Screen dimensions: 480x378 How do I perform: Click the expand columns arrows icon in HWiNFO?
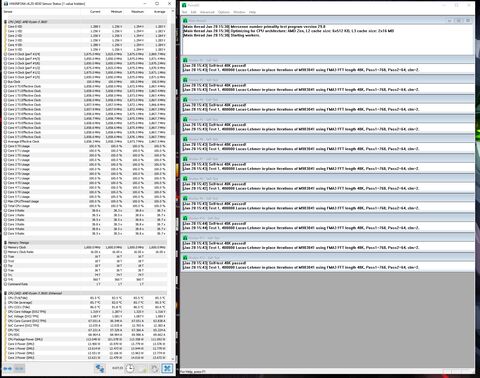tap(7, 368)
